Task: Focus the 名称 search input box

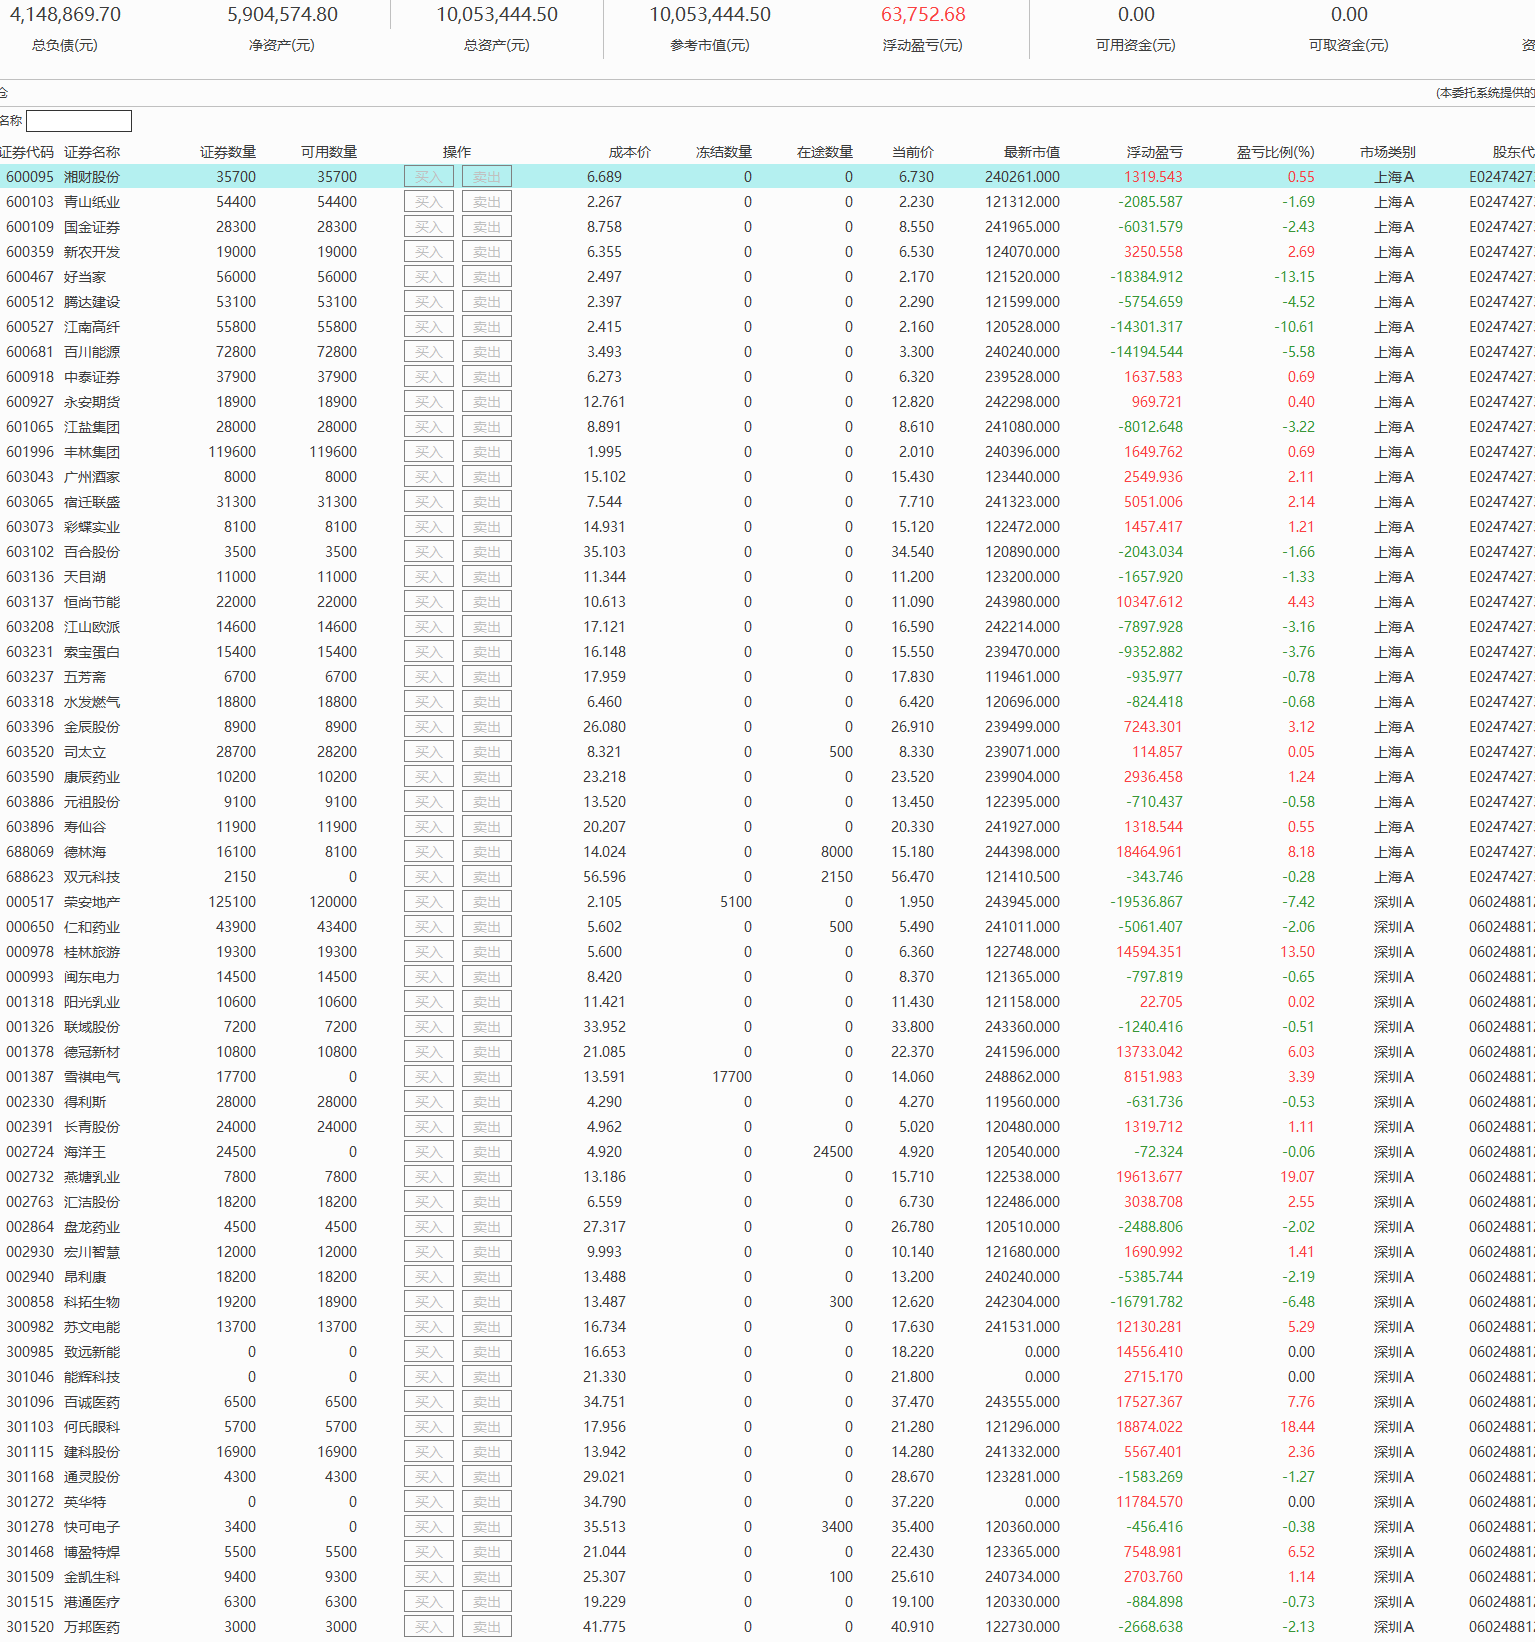Action: (79, 121)
